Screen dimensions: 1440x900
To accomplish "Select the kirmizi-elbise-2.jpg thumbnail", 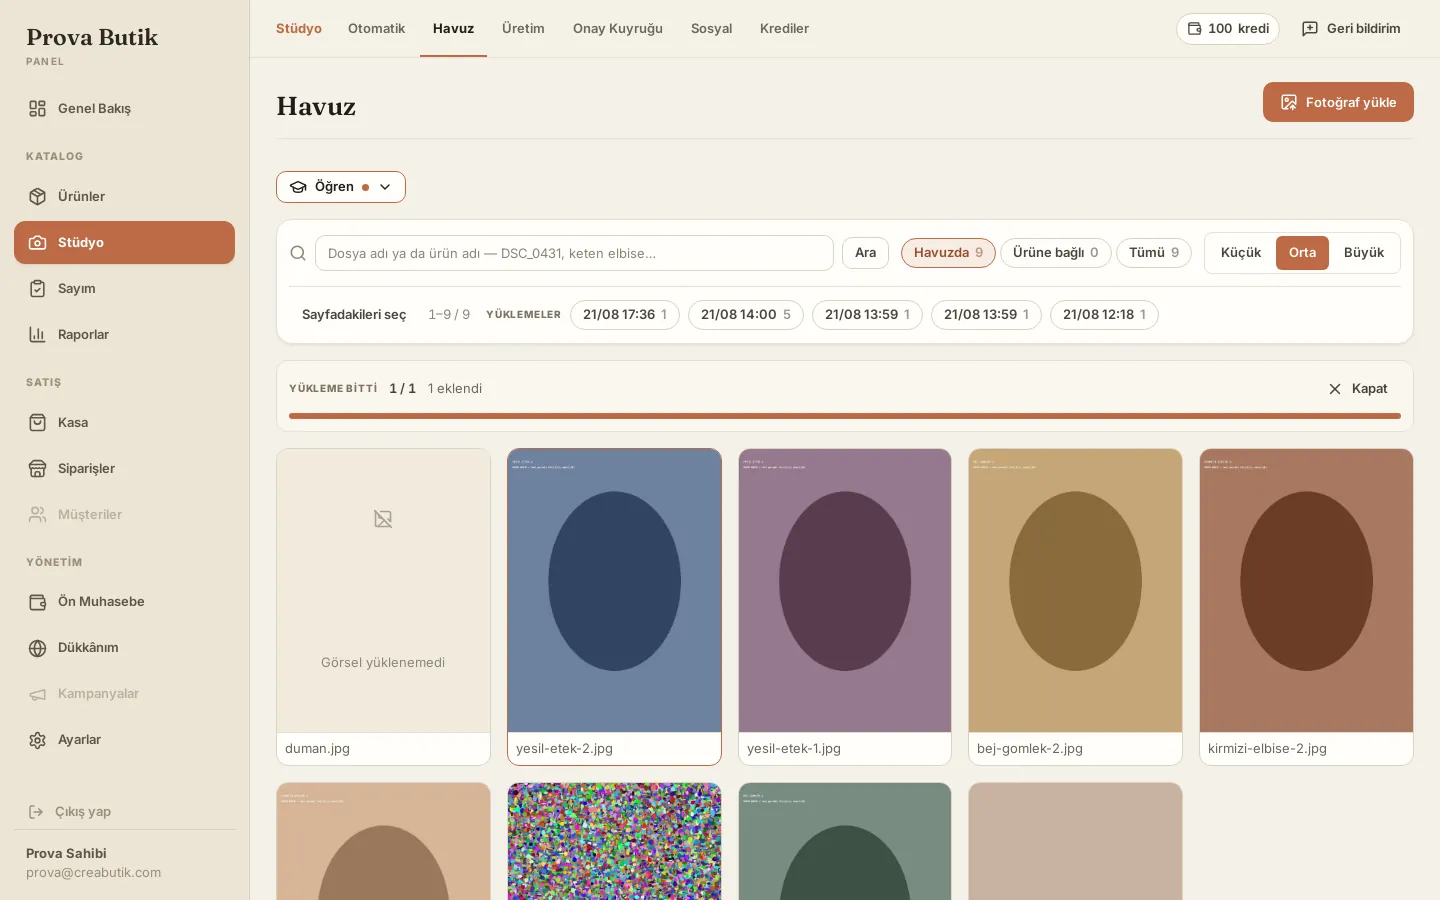I will tap(1306, 606).
